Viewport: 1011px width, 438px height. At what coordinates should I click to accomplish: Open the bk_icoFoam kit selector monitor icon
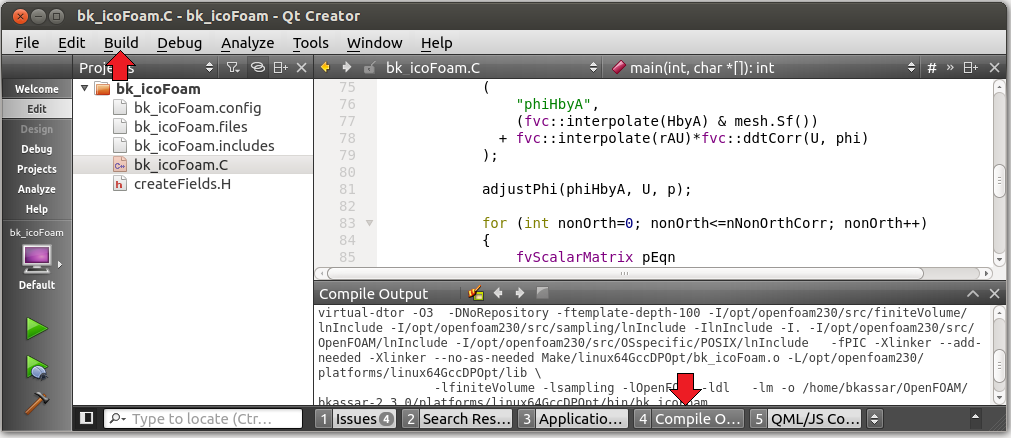pos(37,258)
